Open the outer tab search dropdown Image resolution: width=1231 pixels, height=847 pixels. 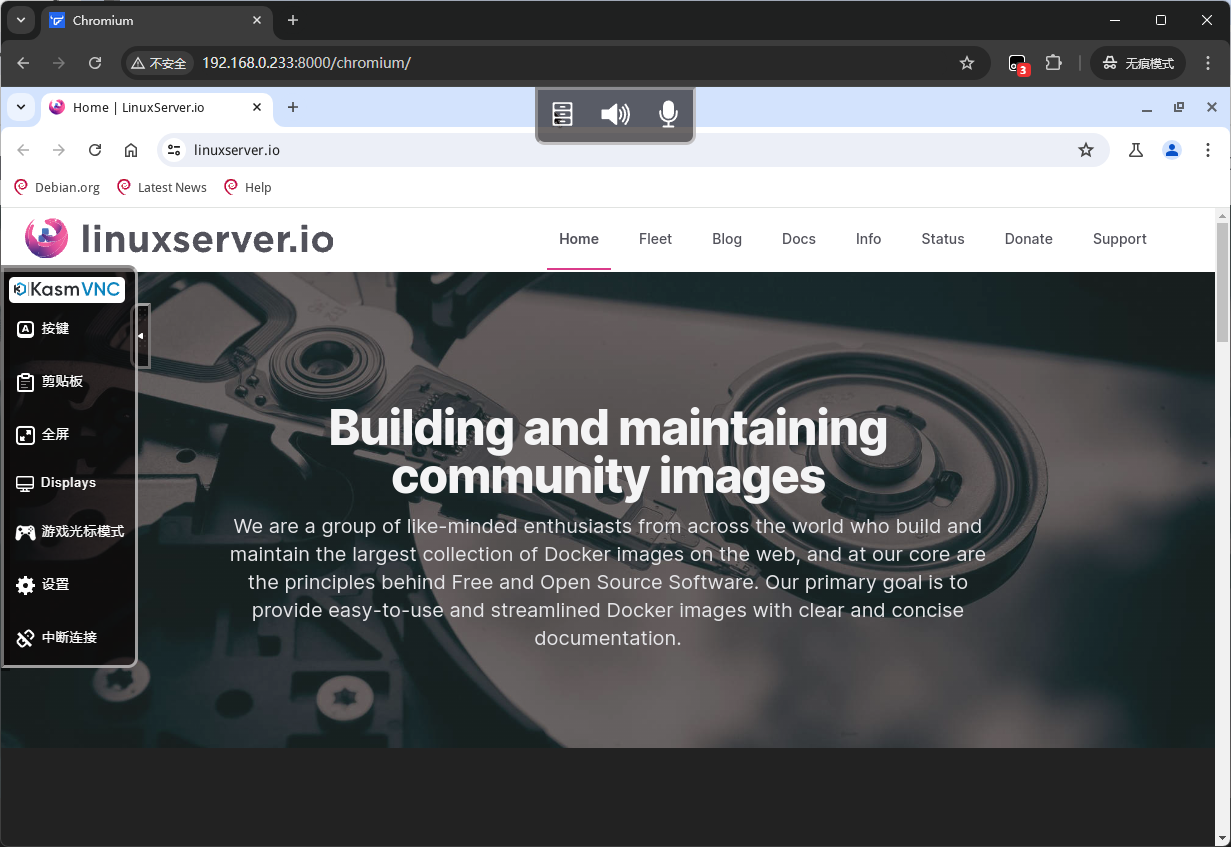[x=20, y=20]
